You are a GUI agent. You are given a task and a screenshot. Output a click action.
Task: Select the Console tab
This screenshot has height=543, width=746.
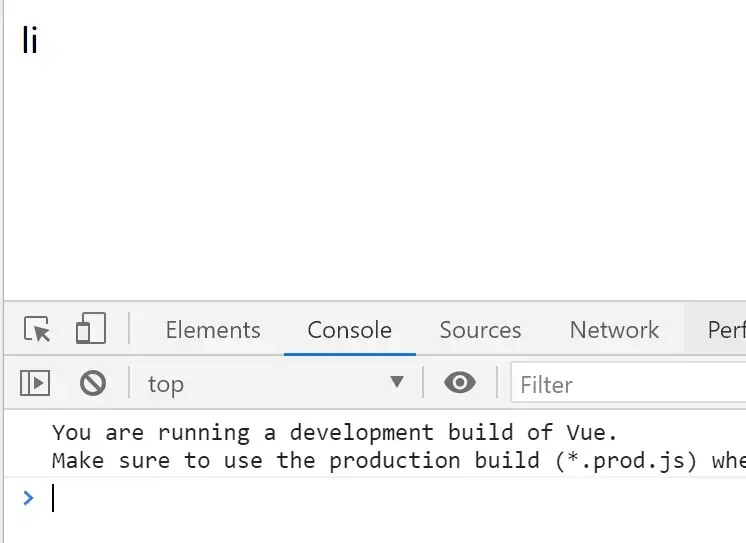click(350, 330)
